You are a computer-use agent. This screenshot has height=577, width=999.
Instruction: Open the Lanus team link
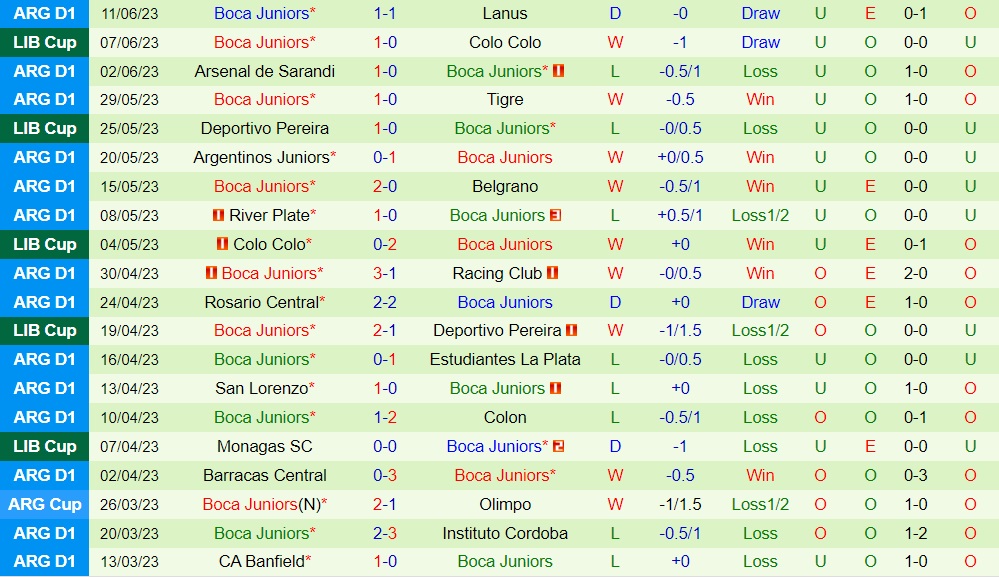pos(505,13)
